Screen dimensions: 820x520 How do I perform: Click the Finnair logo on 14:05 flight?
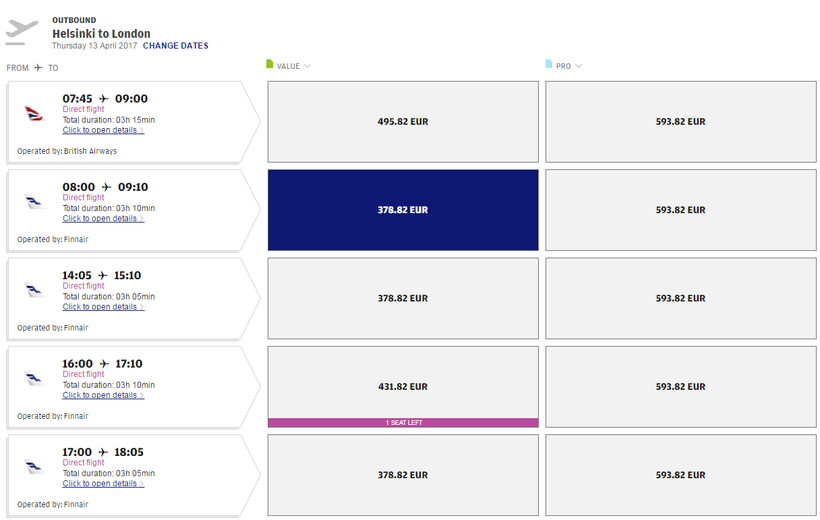pos(35,290)
